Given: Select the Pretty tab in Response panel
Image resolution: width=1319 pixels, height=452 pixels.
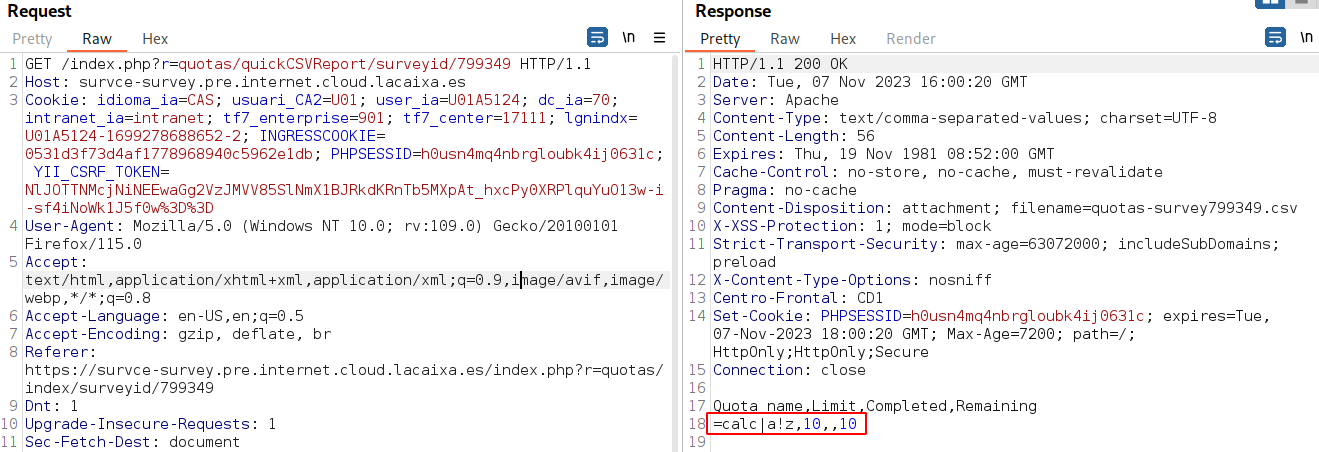Looking at the screenshot, I should [x=720, y=39].
